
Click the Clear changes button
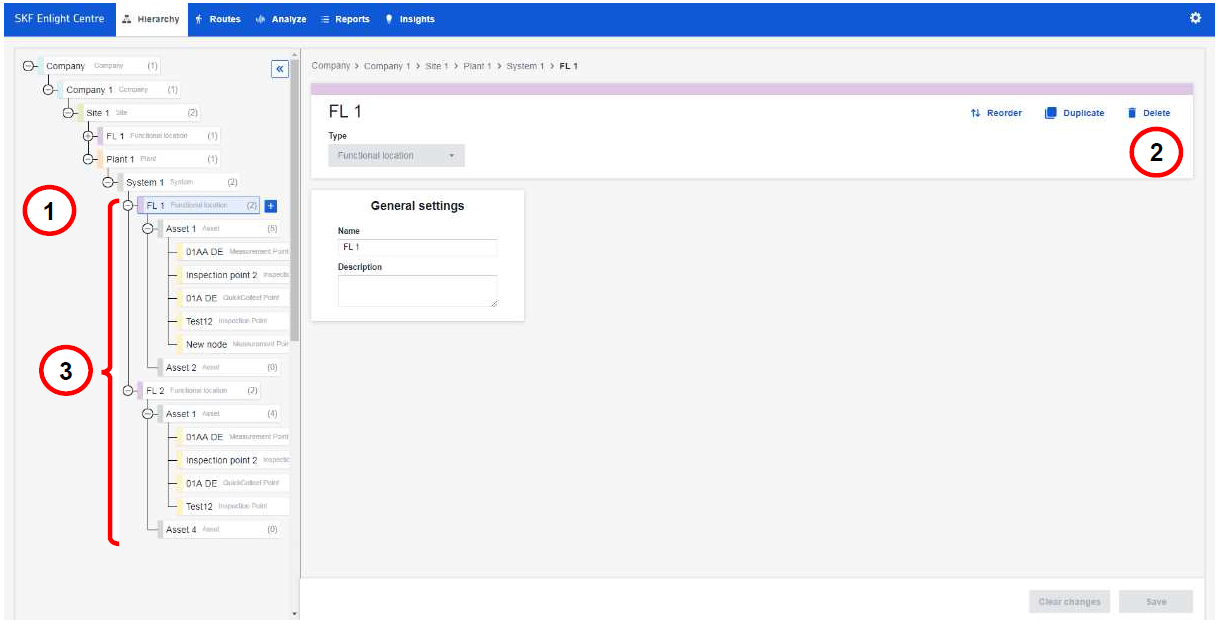[x=1069, y=602]
